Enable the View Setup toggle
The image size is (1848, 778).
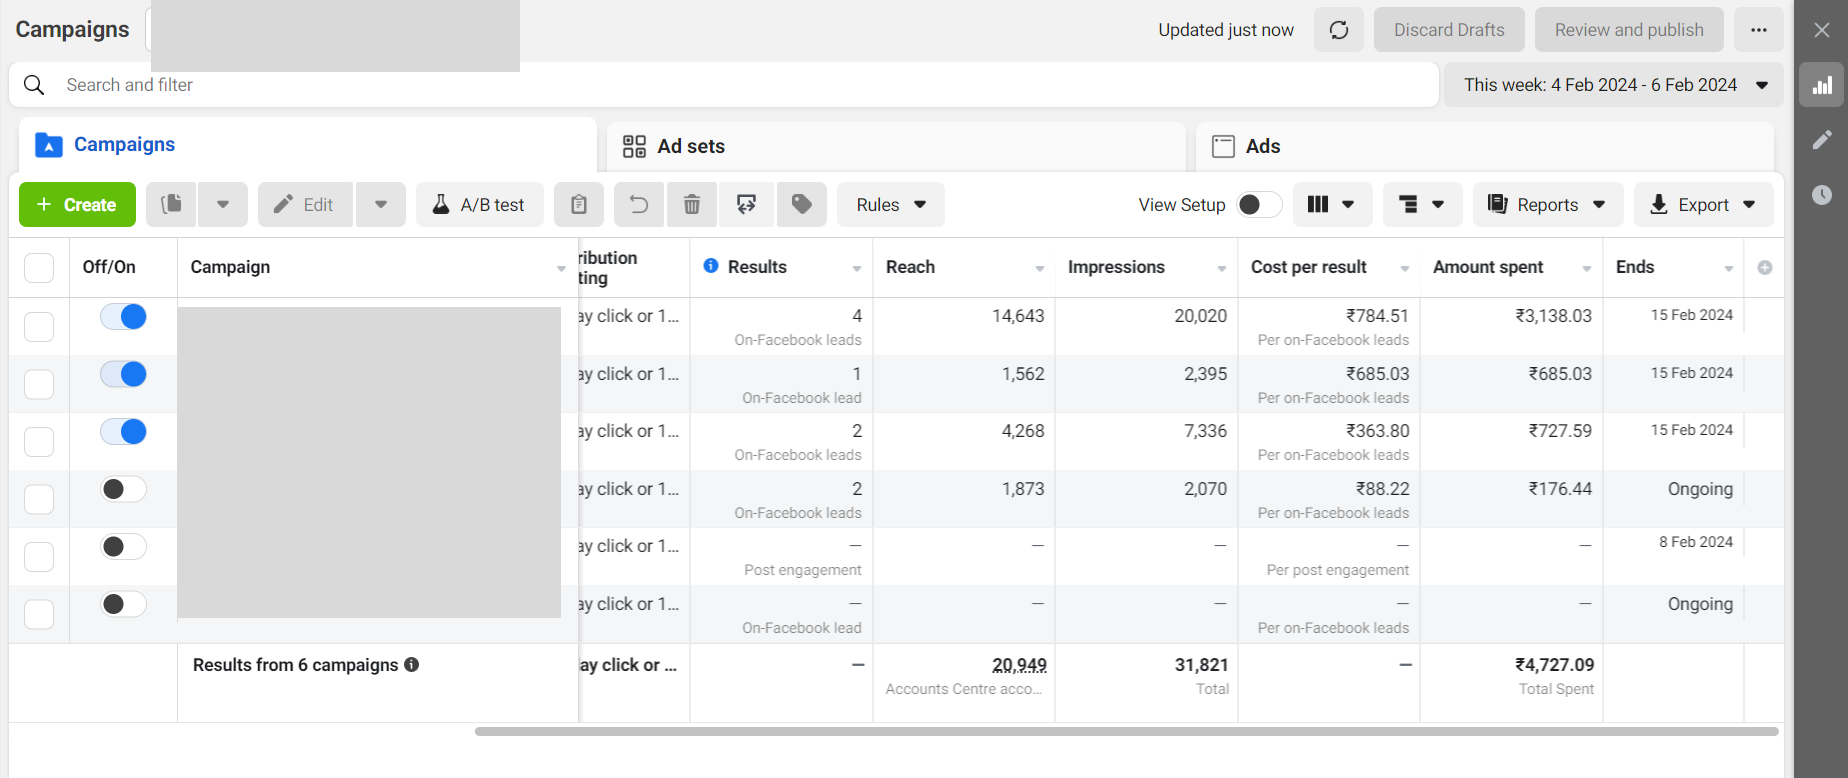pos(1258,205)
